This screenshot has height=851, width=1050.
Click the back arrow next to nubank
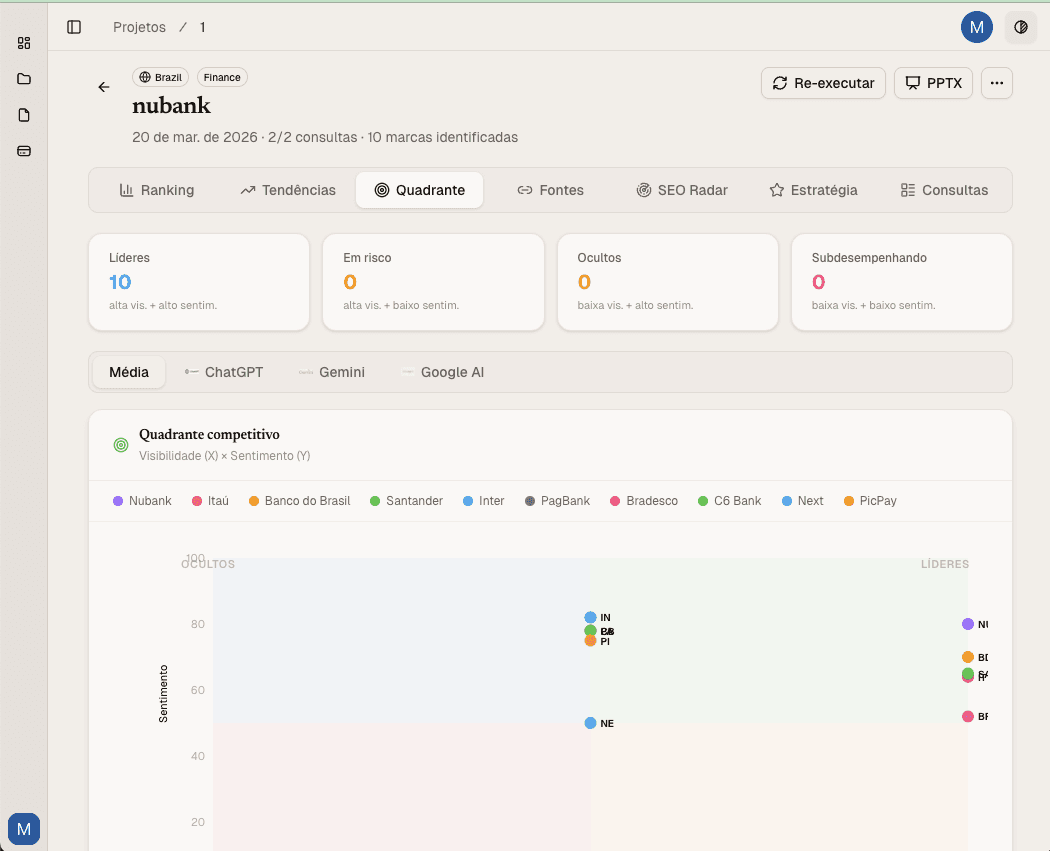(104, 87)
